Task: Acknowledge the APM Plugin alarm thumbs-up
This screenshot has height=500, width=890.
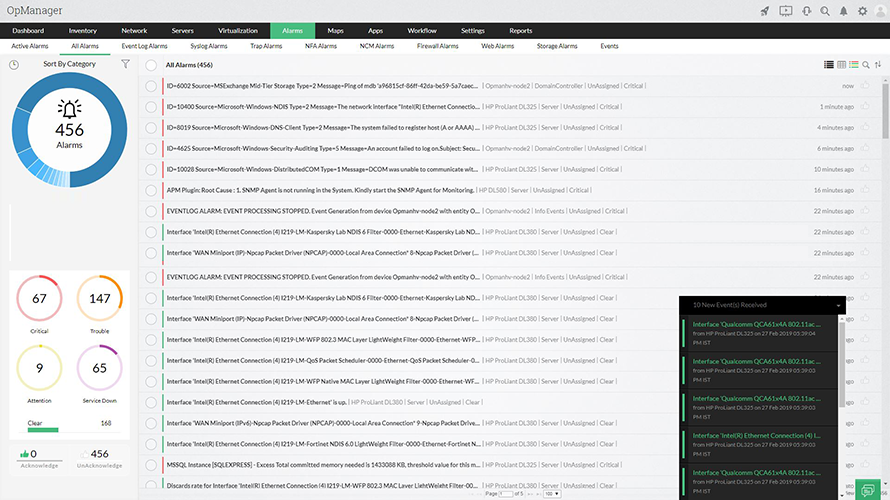Action: [x=864, y=190]
